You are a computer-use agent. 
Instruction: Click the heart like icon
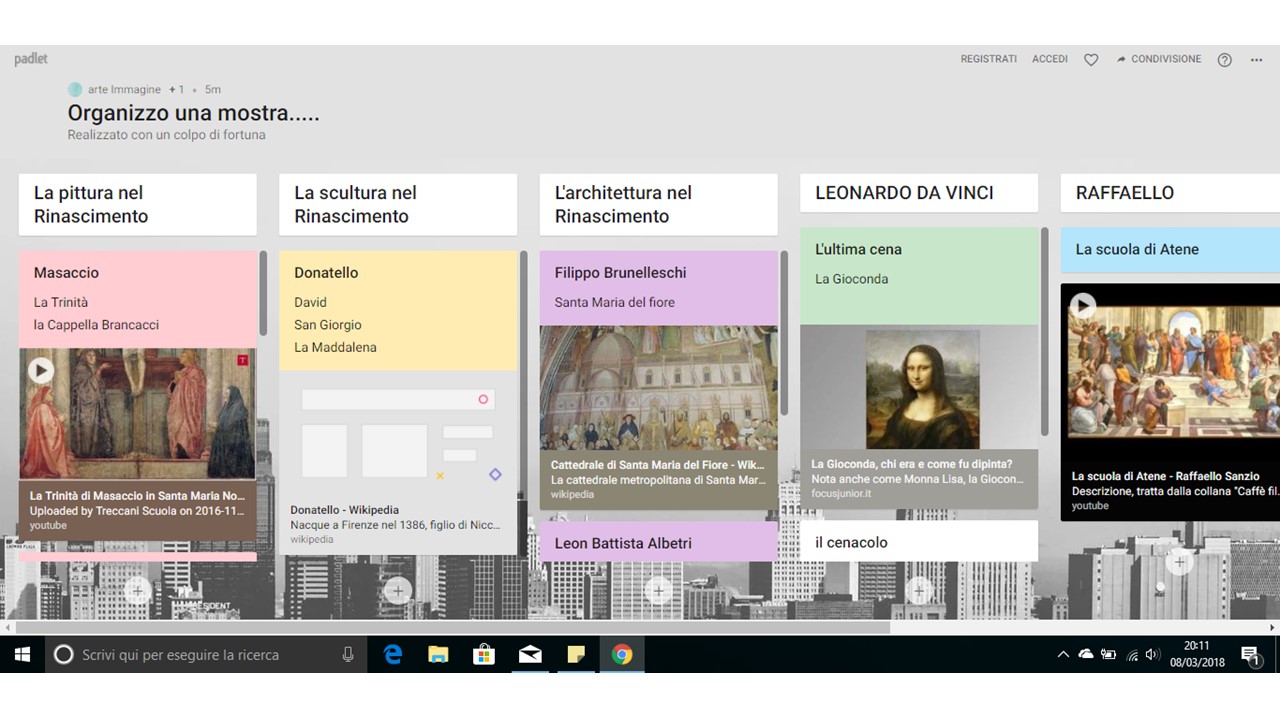pyautogui.click(x=1091, y=60)
